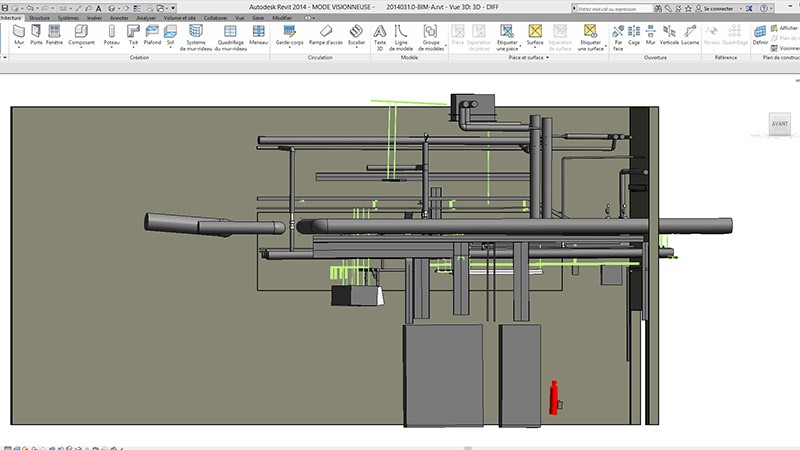This screenshot has height=450, width=800.
Task: Open the Composant dropdown
Action: tap(81, 48)
